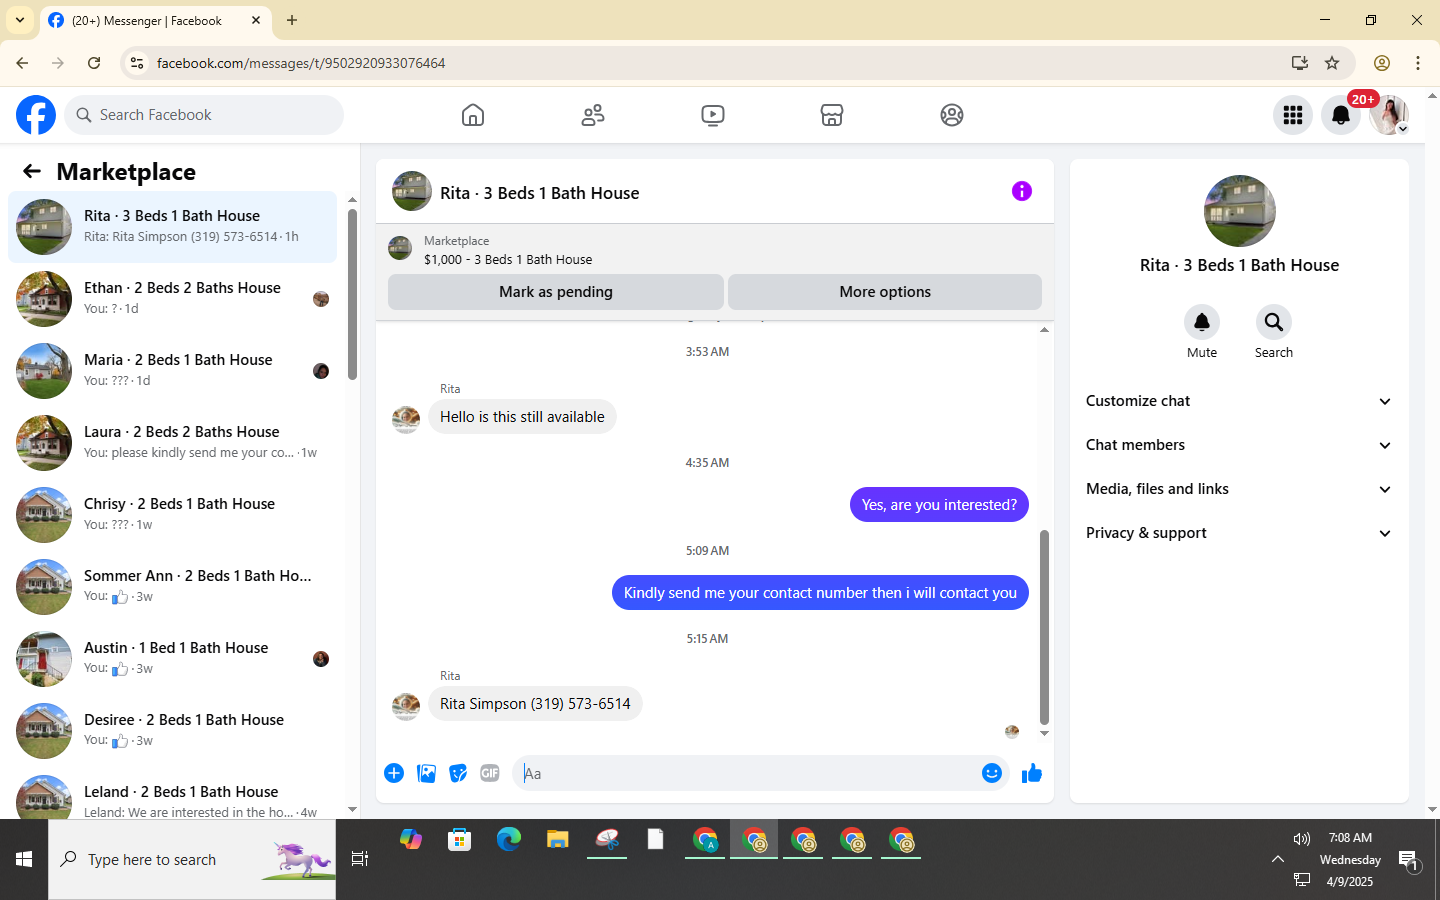This screenshot has height=900, width=1440.
Task: Focus the Search Facebook field
Action: click(x=204, y=115)
